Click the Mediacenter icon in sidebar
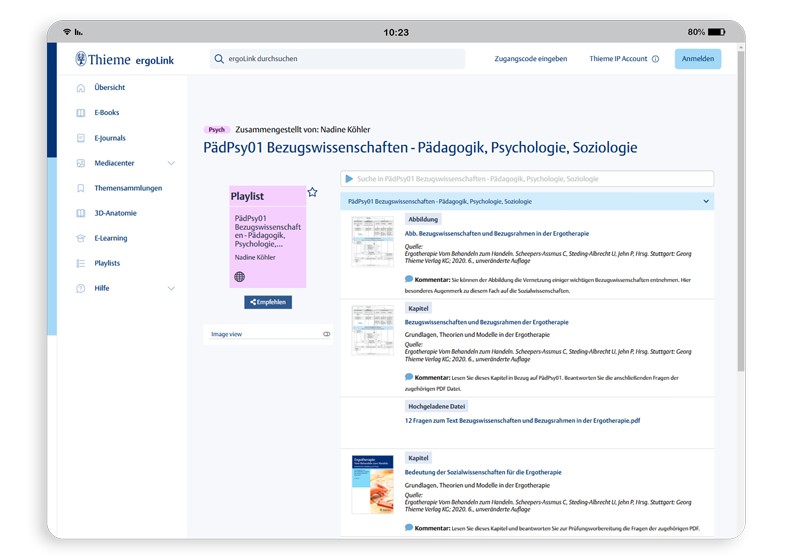800x560 pixels. [x=81, y=163]
